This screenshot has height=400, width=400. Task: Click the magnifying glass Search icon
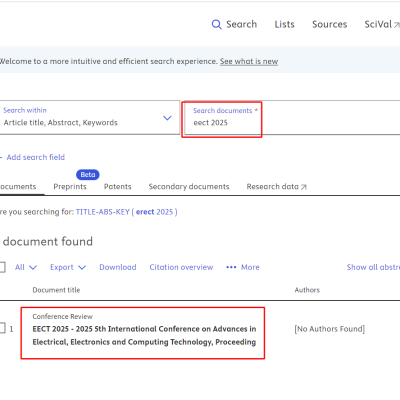216,24
